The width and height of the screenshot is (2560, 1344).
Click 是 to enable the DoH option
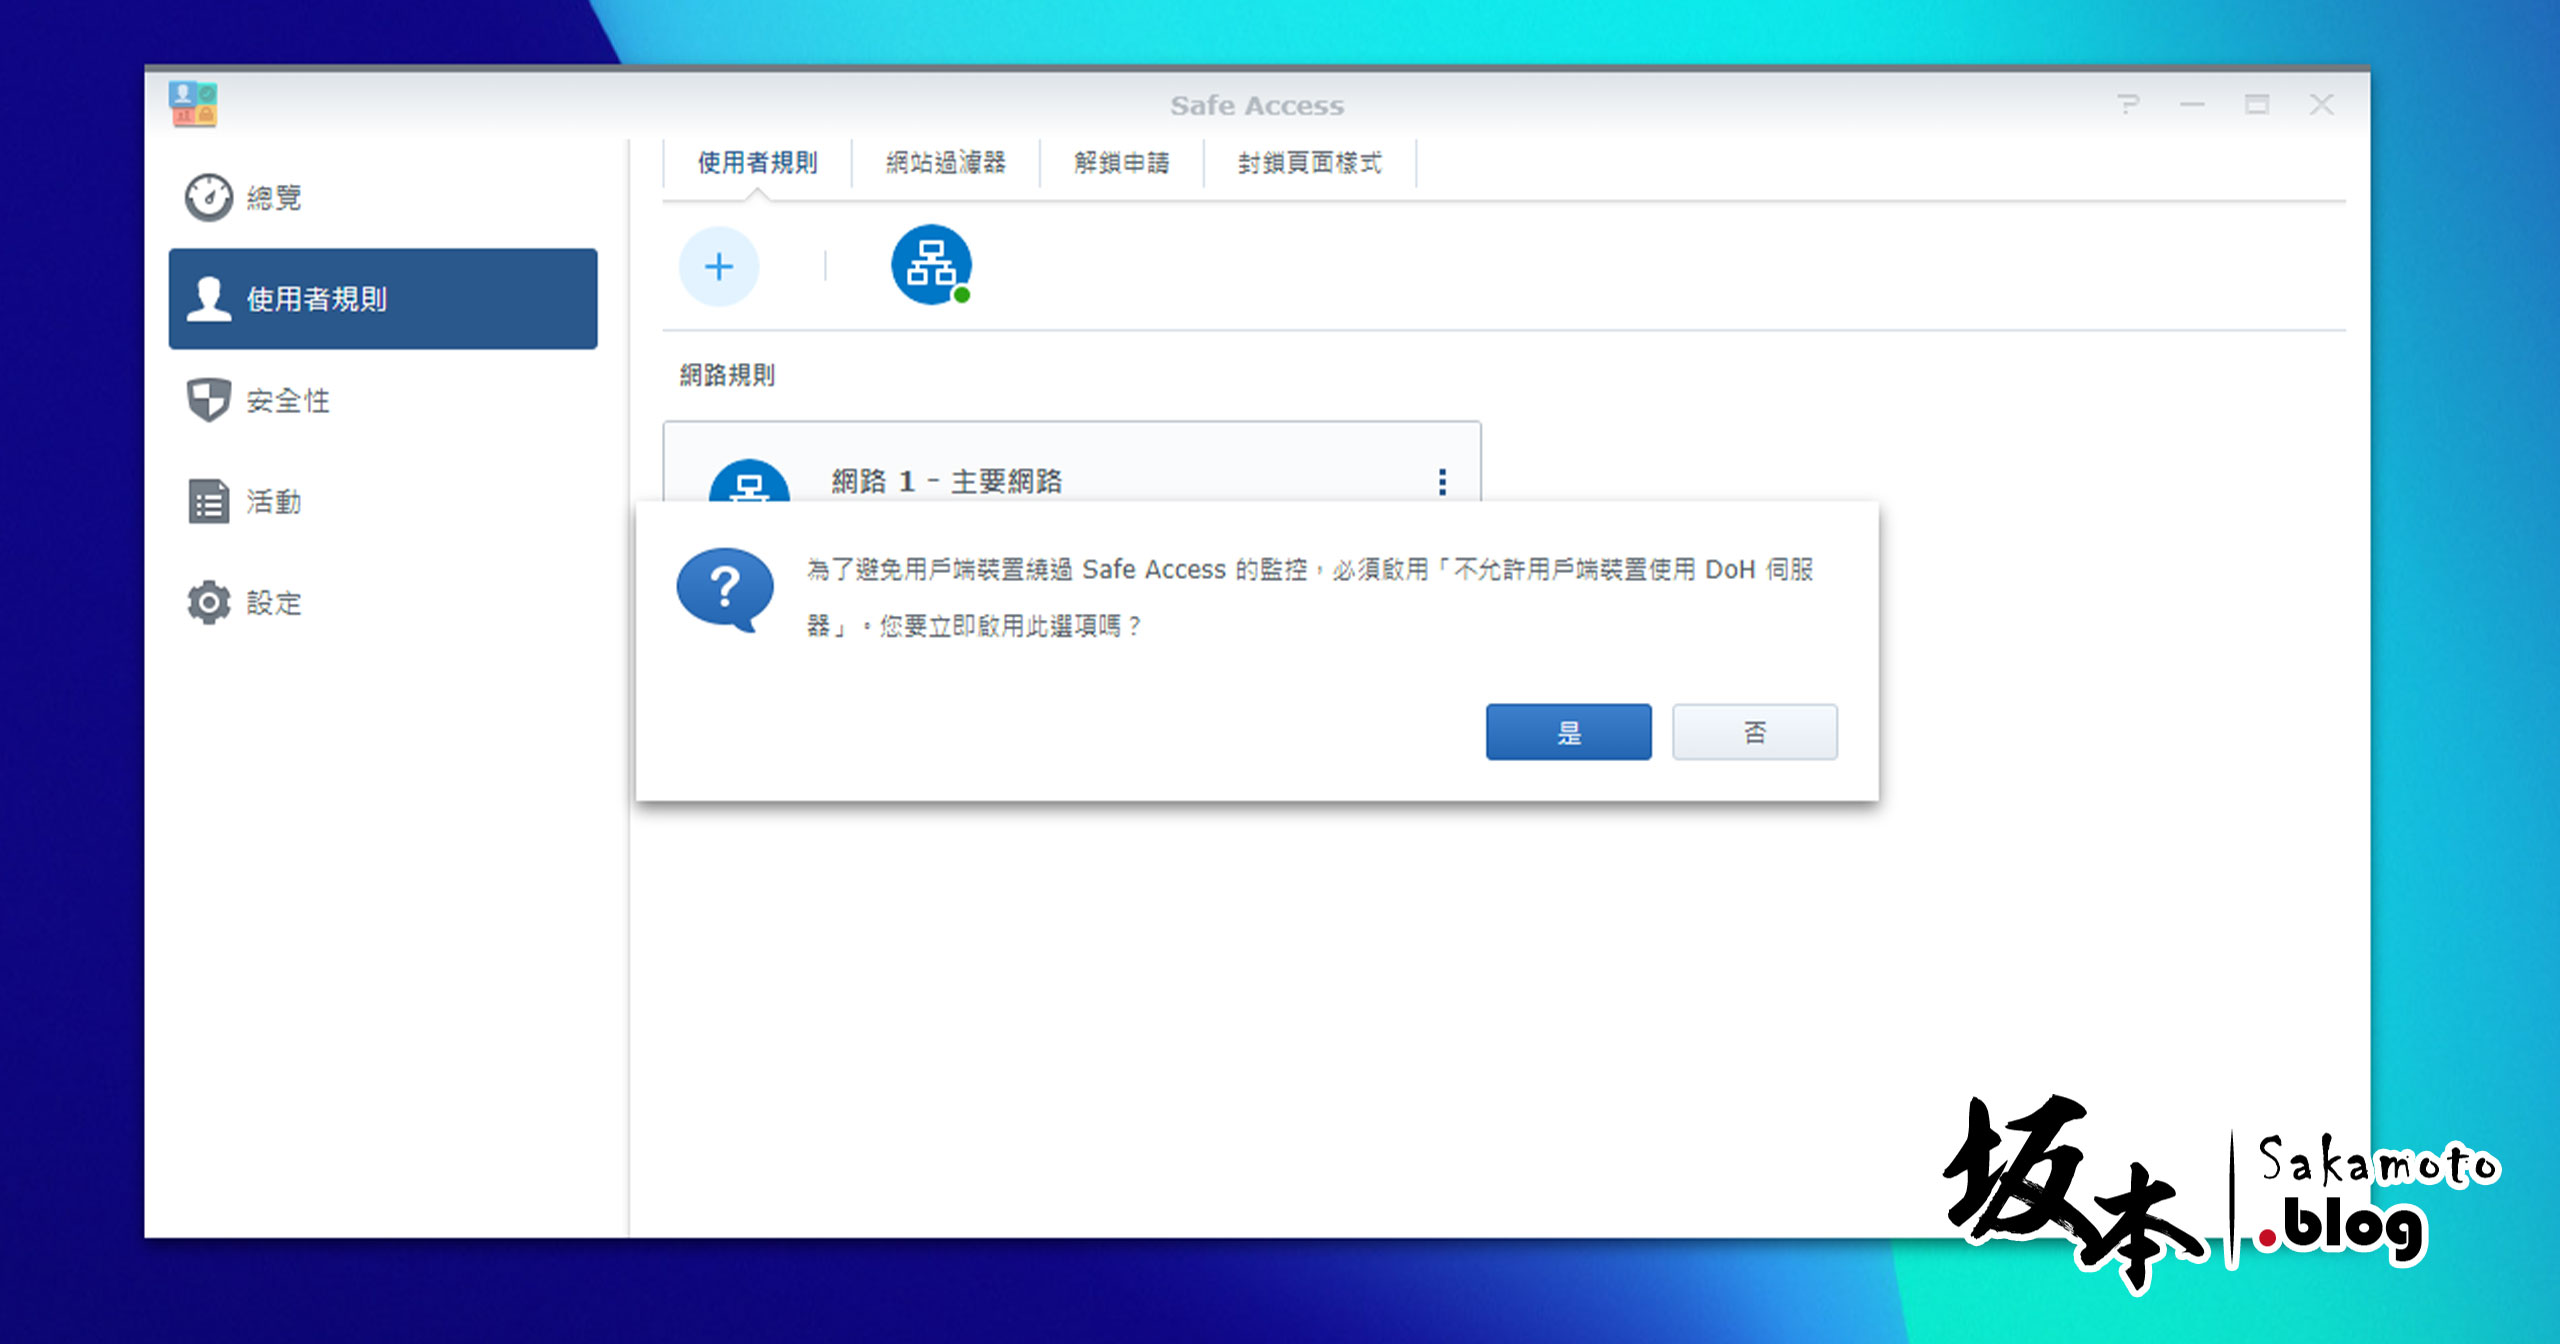(1568, 732)
